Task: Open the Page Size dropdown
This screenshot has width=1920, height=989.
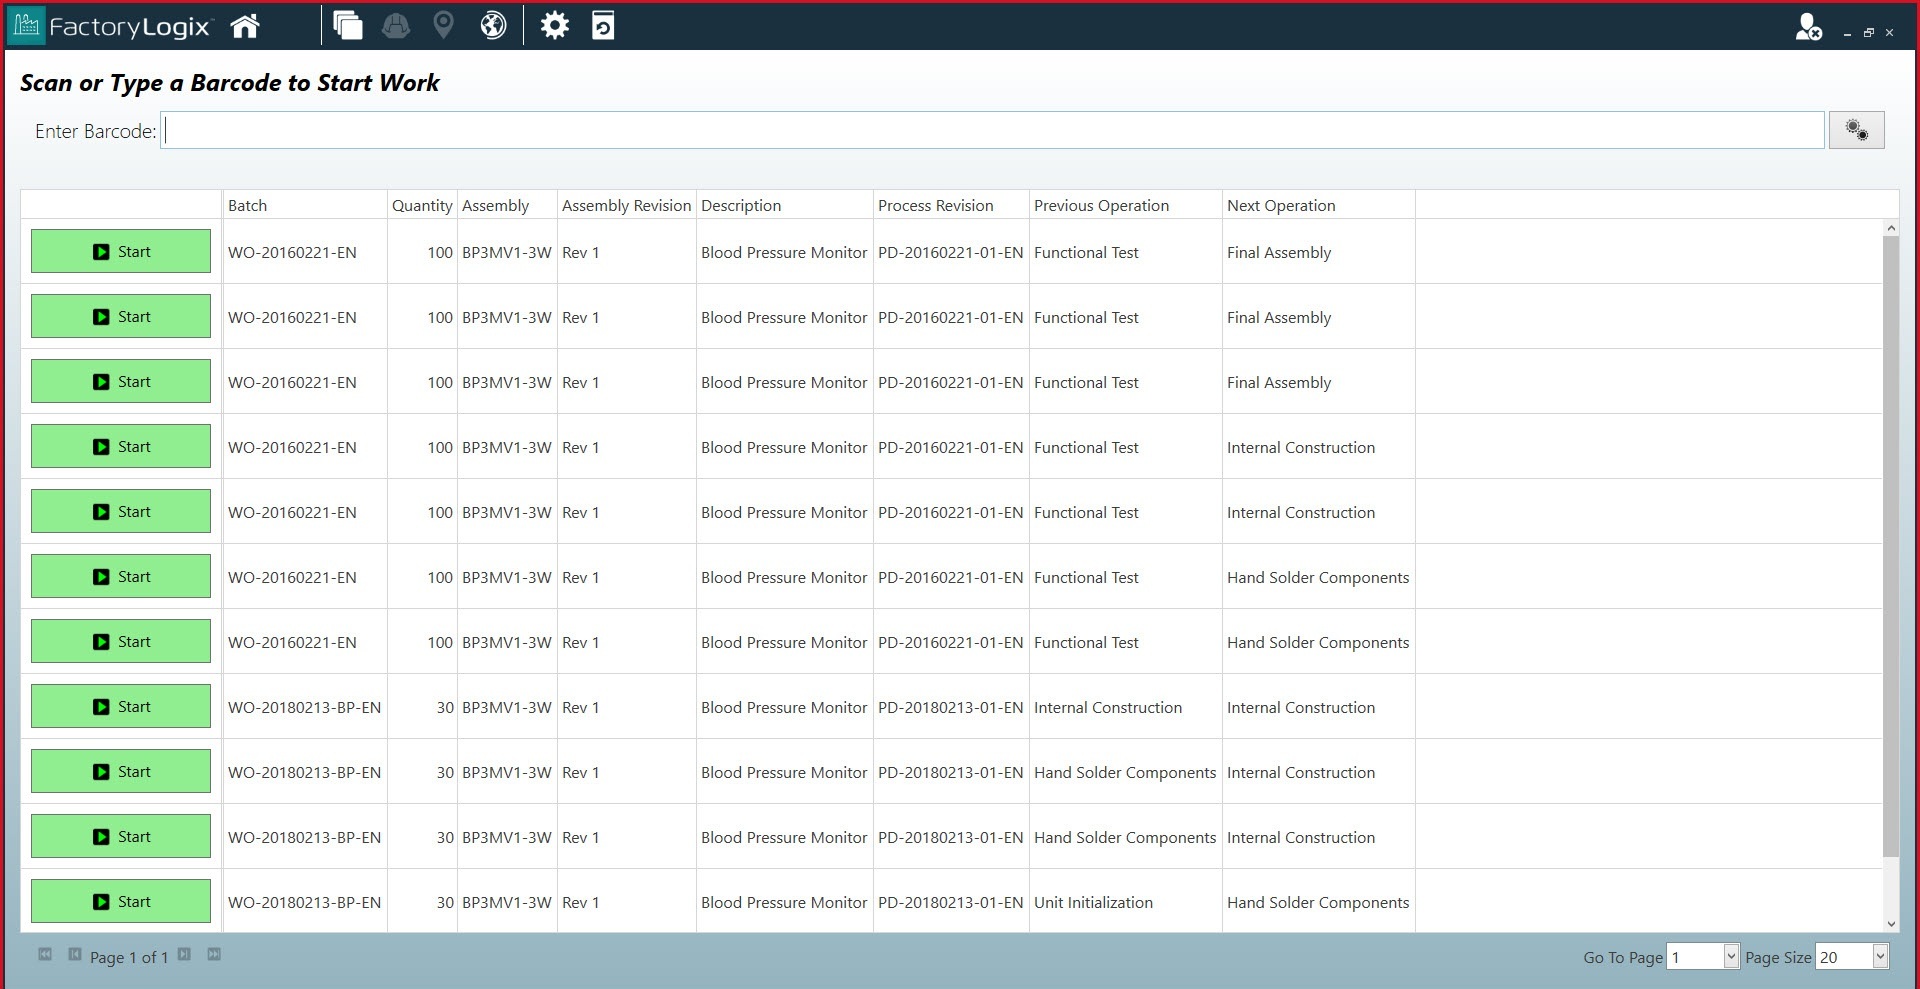Action: [x=1879, y=956]
